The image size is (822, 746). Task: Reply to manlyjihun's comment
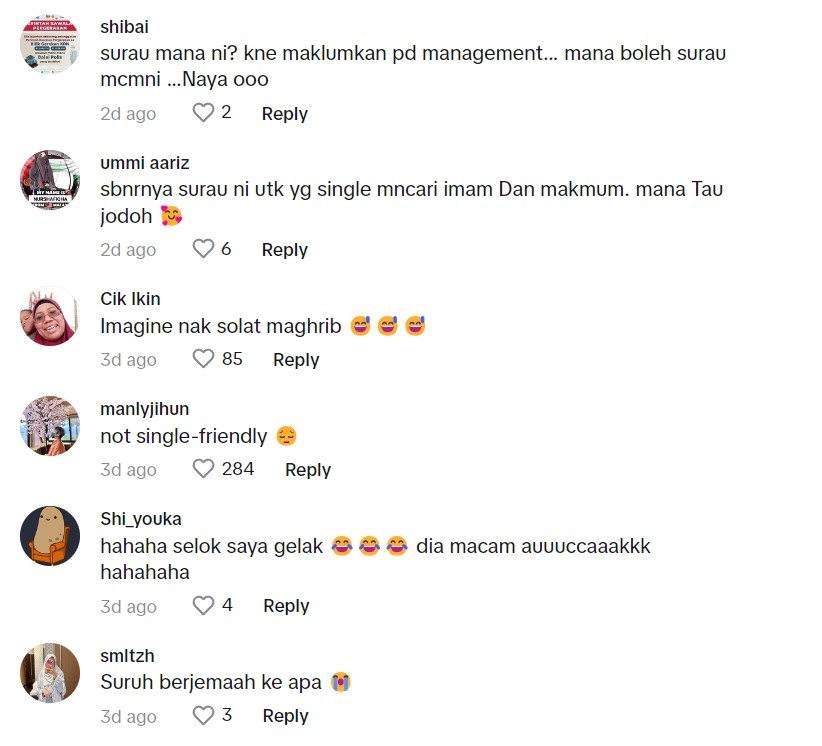point(308,470)
